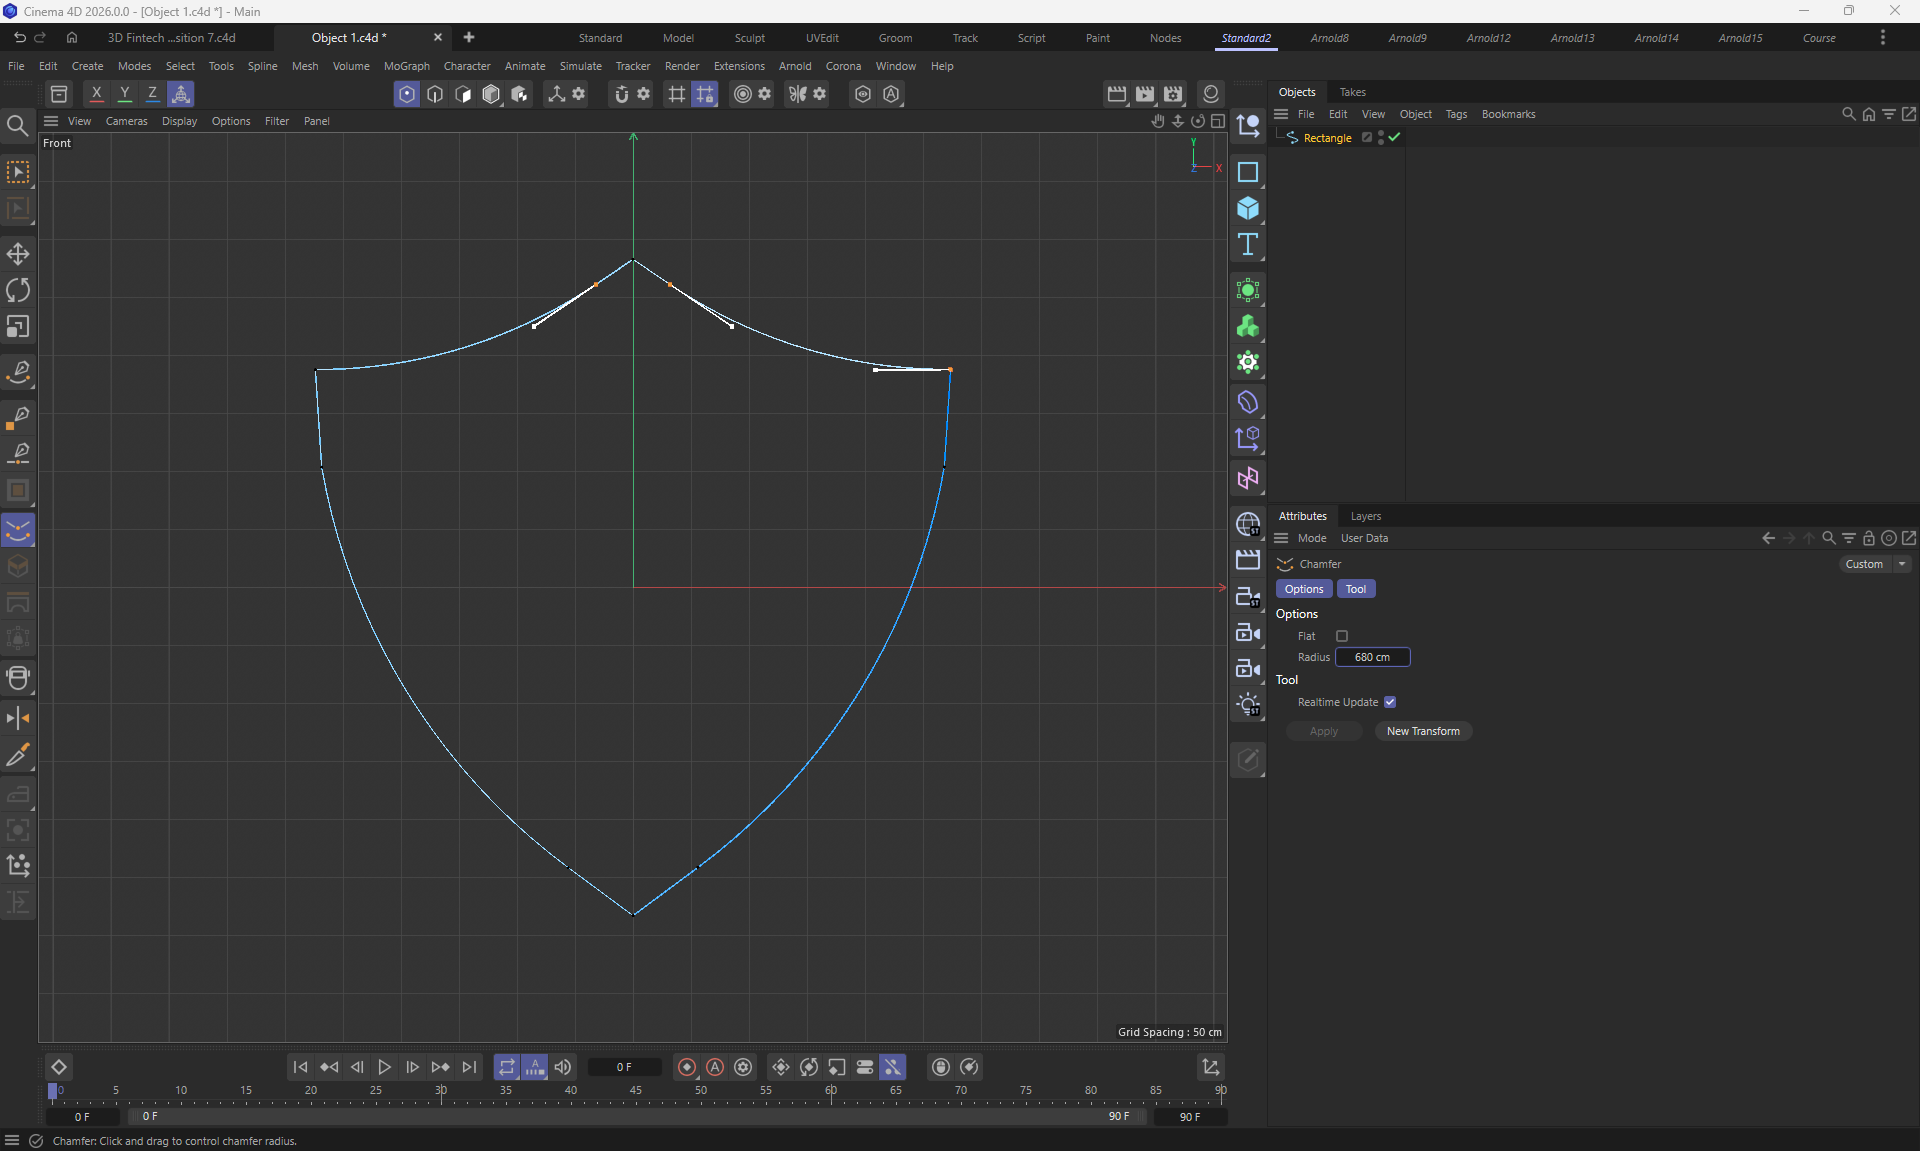1920x1151 pixels.
Task: Disable the Realtime Update checkbox
Action: (1390, 702)
